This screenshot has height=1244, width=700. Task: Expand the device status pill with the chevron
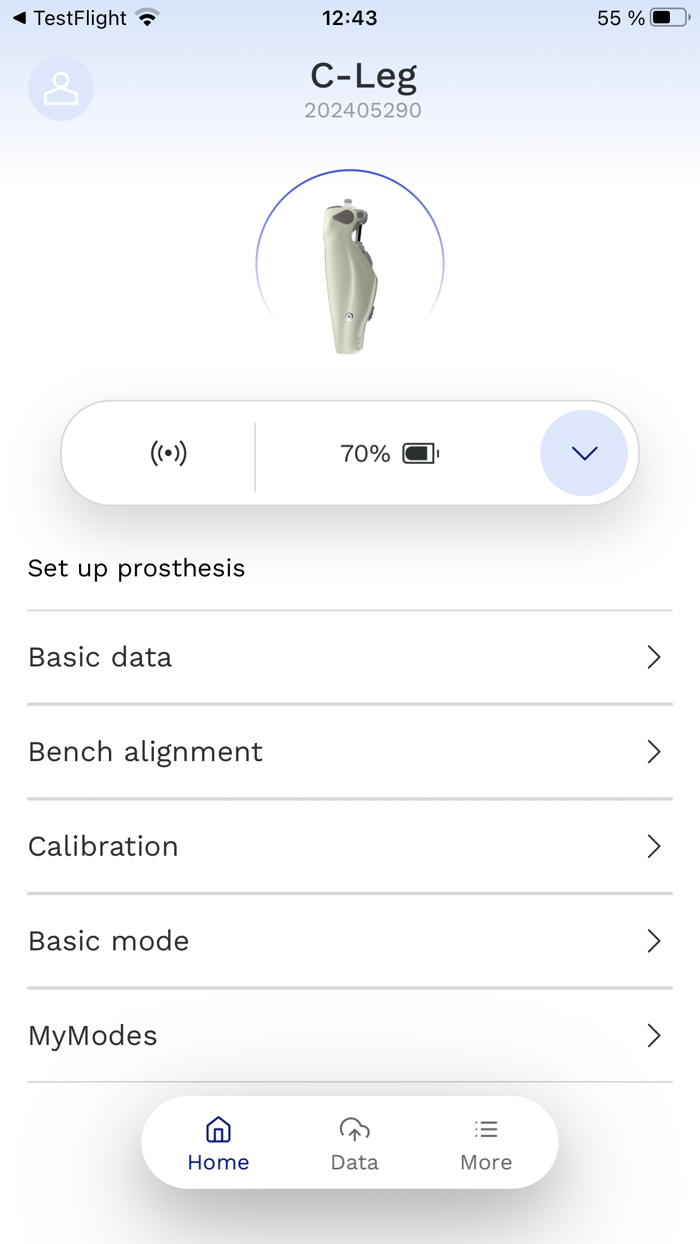pyautogui.click(x=584, y=452)
